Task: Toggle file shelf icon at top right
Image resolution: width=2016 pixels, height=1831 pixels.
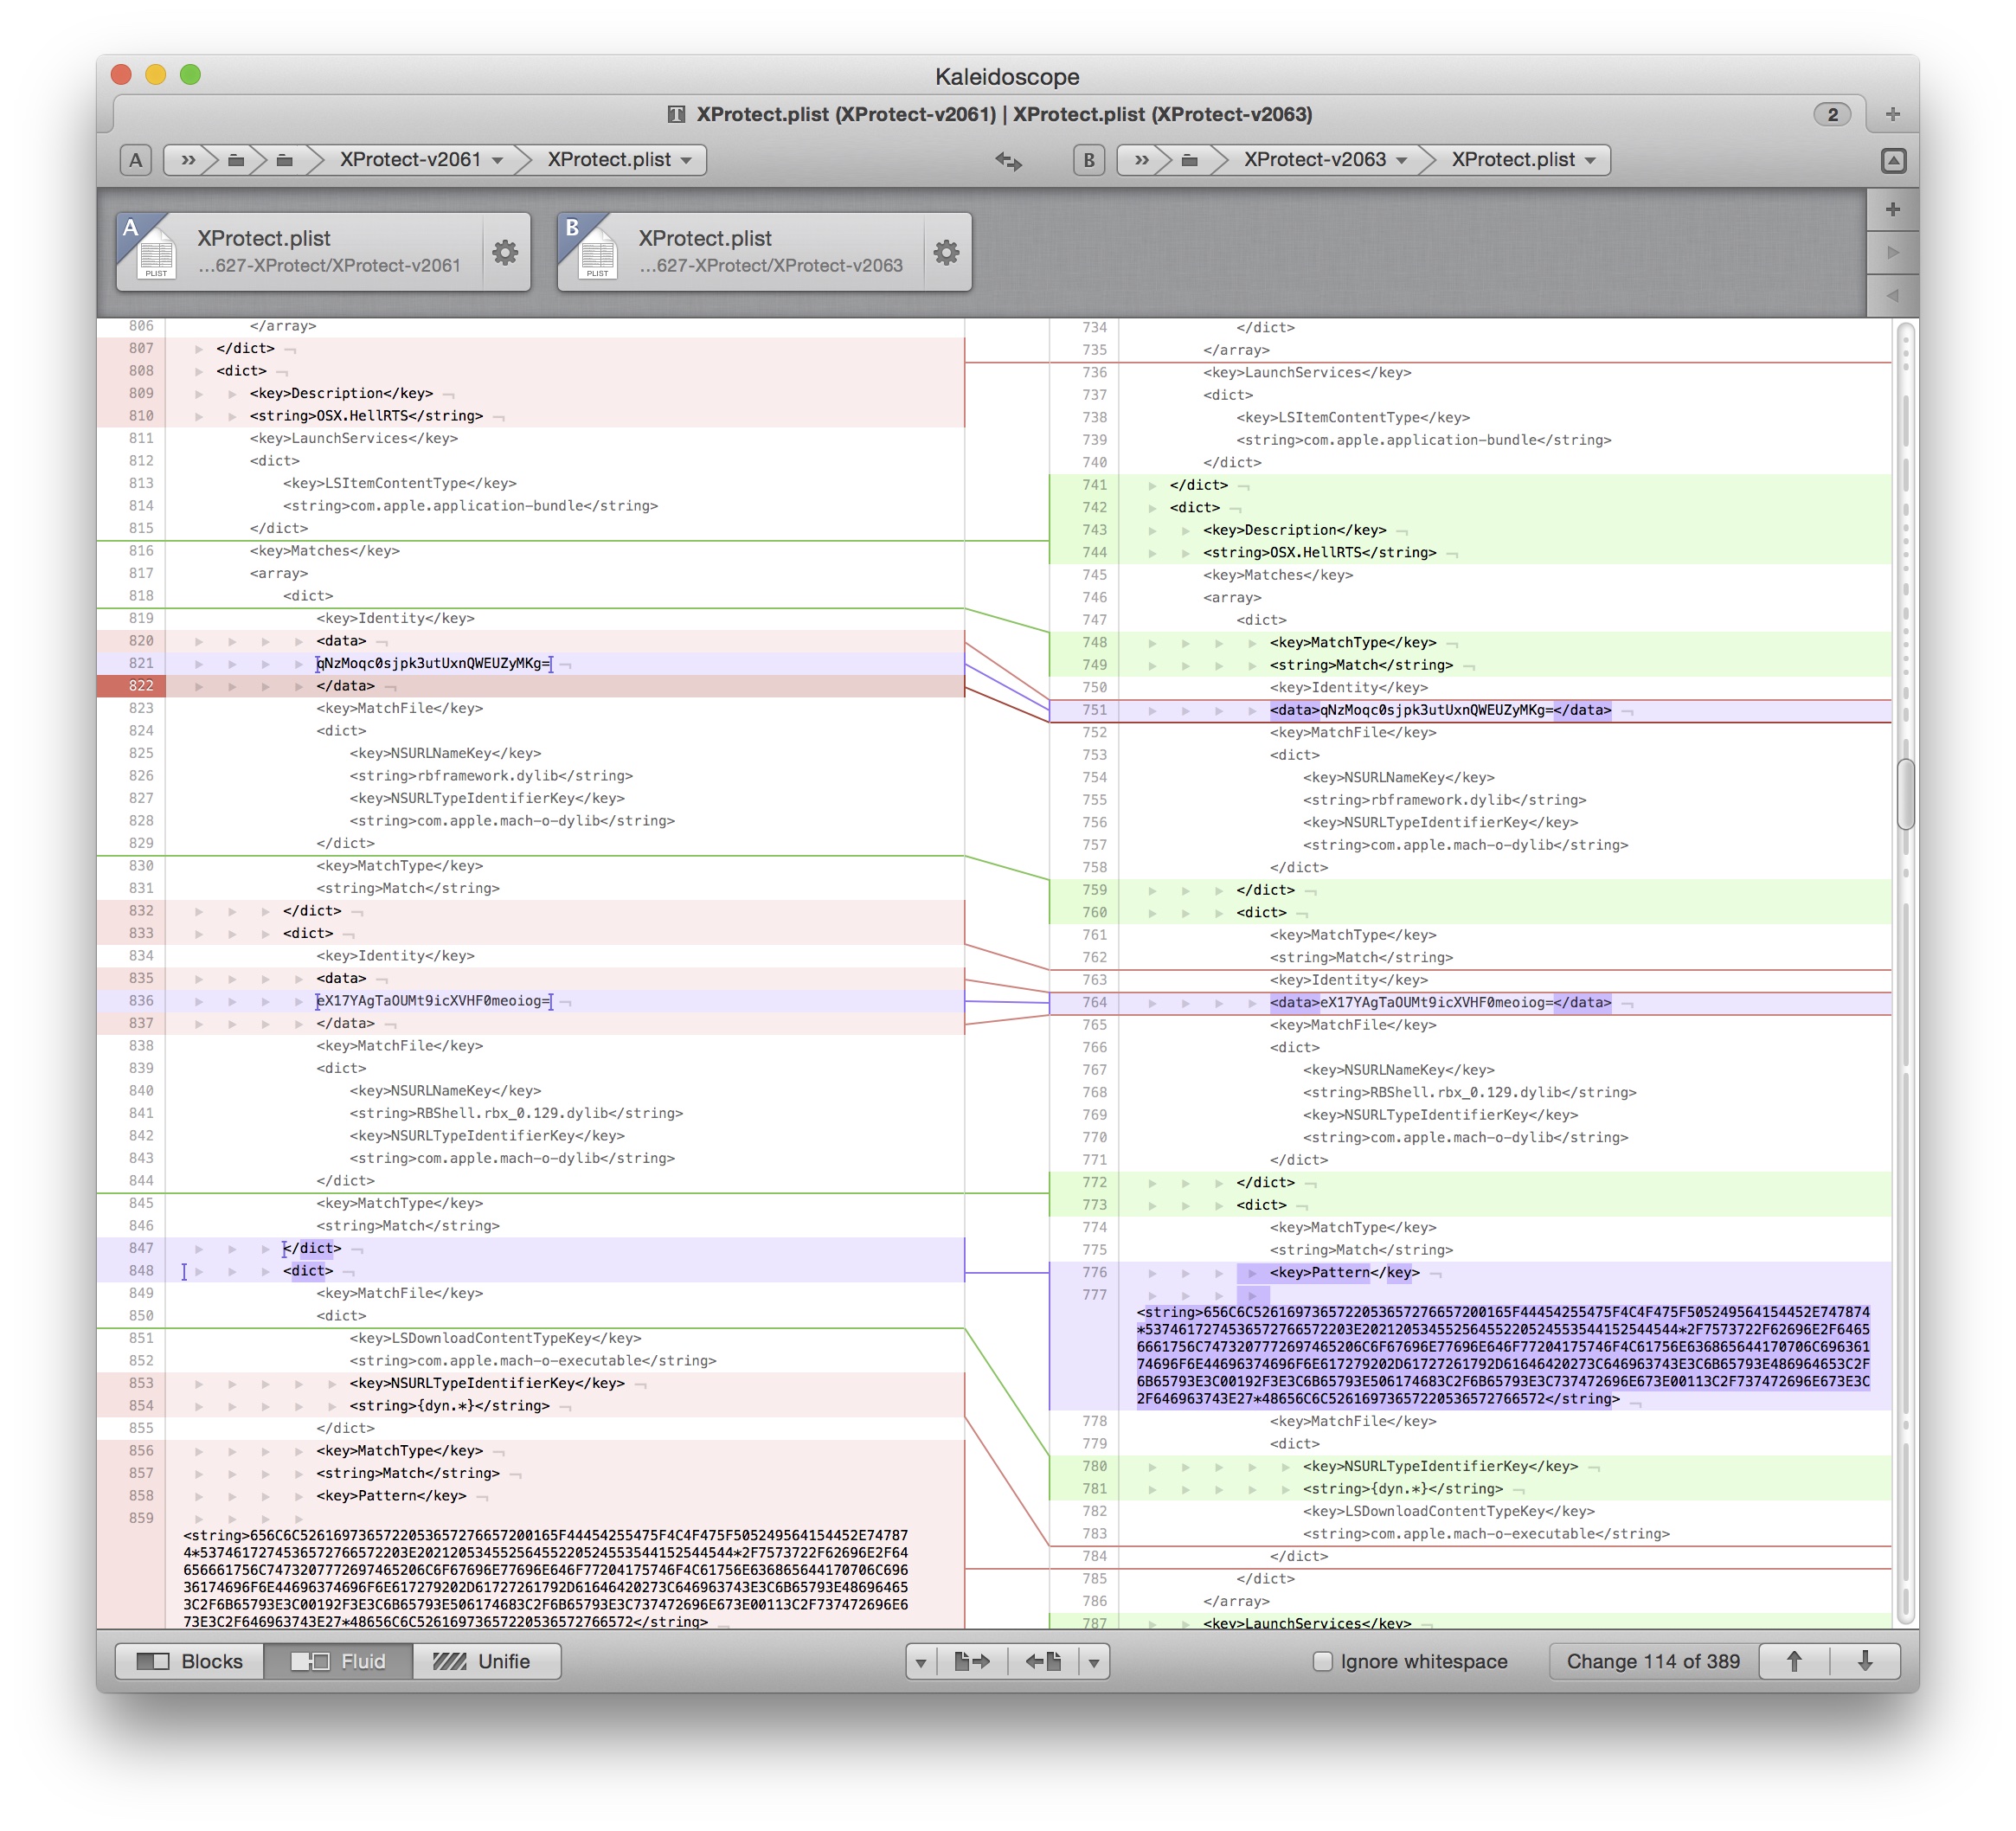Action: tap(1893, 161)
